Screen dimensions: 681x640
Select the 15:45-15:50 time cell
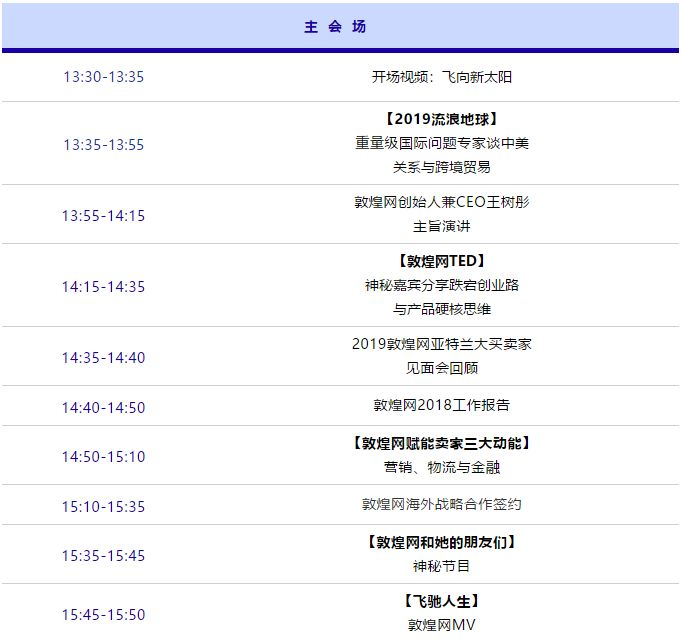(103, 615)
